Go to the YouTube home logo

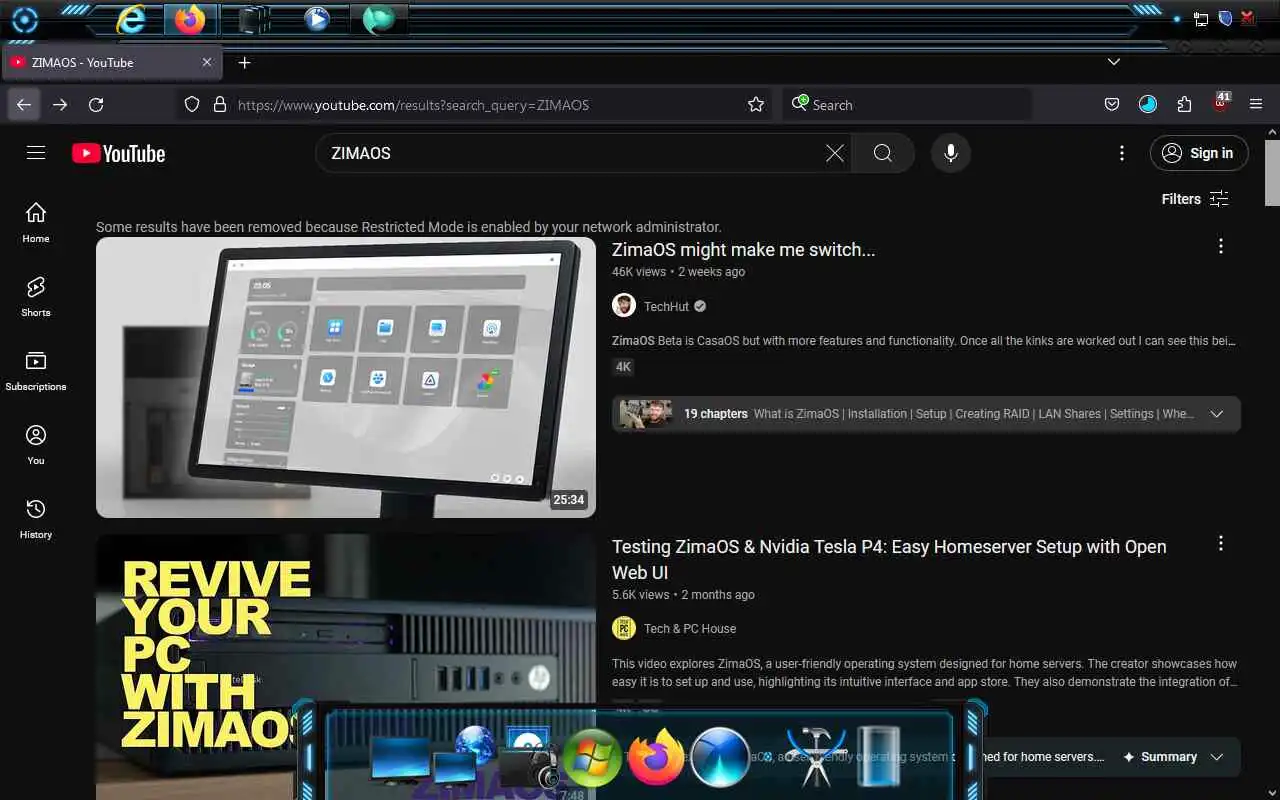point(118,153)
